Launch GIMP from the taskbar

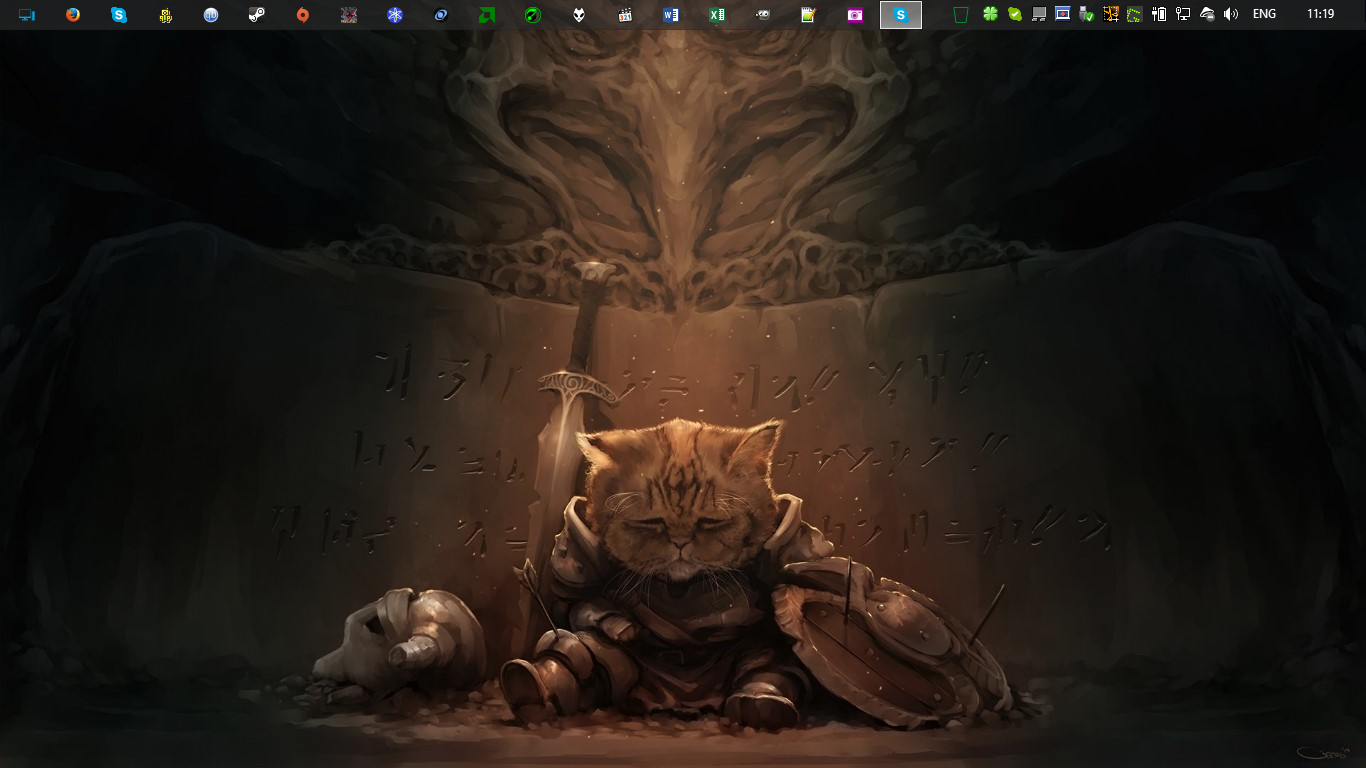point(763,15)
